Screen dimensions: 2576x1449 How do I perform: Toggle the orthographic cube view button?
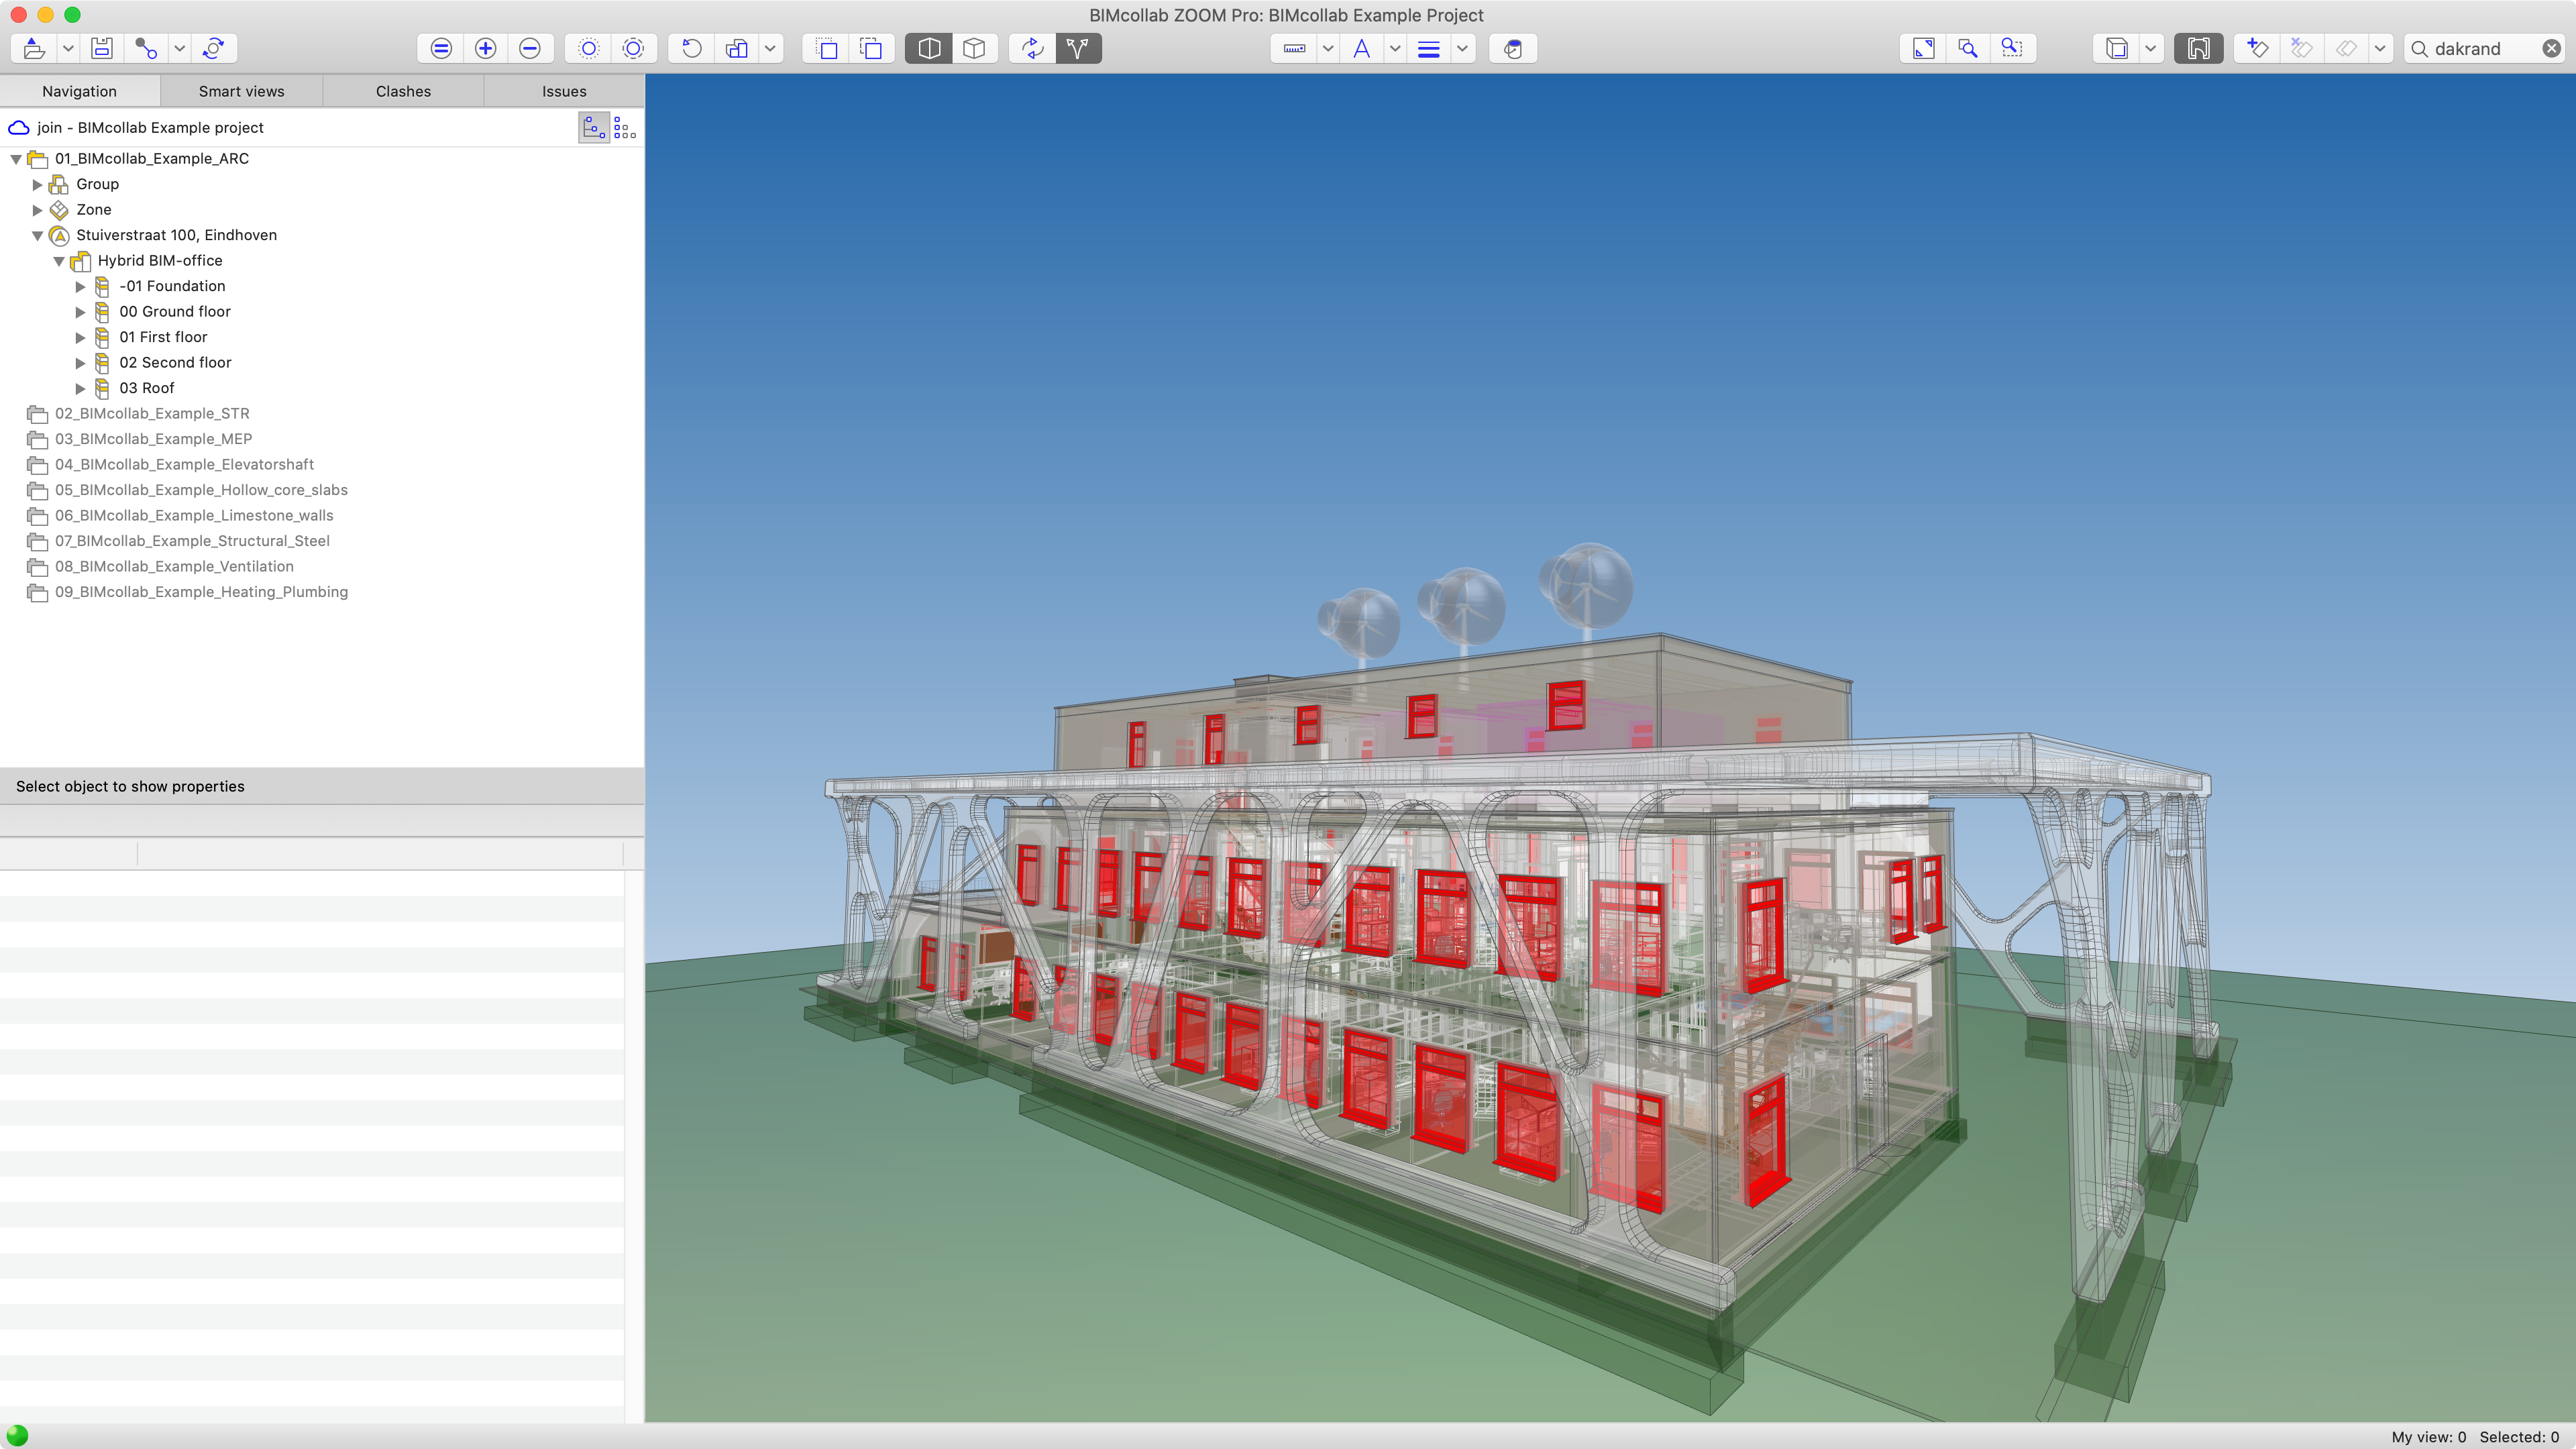(974, 48)
